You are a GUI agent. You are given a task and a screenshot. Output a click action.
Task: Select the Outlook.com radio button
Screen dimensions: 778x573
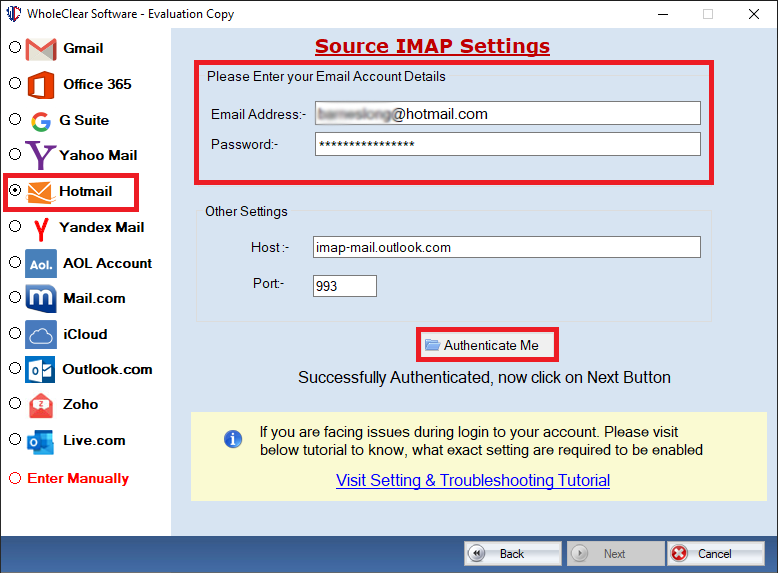click(x=15, y=368)
